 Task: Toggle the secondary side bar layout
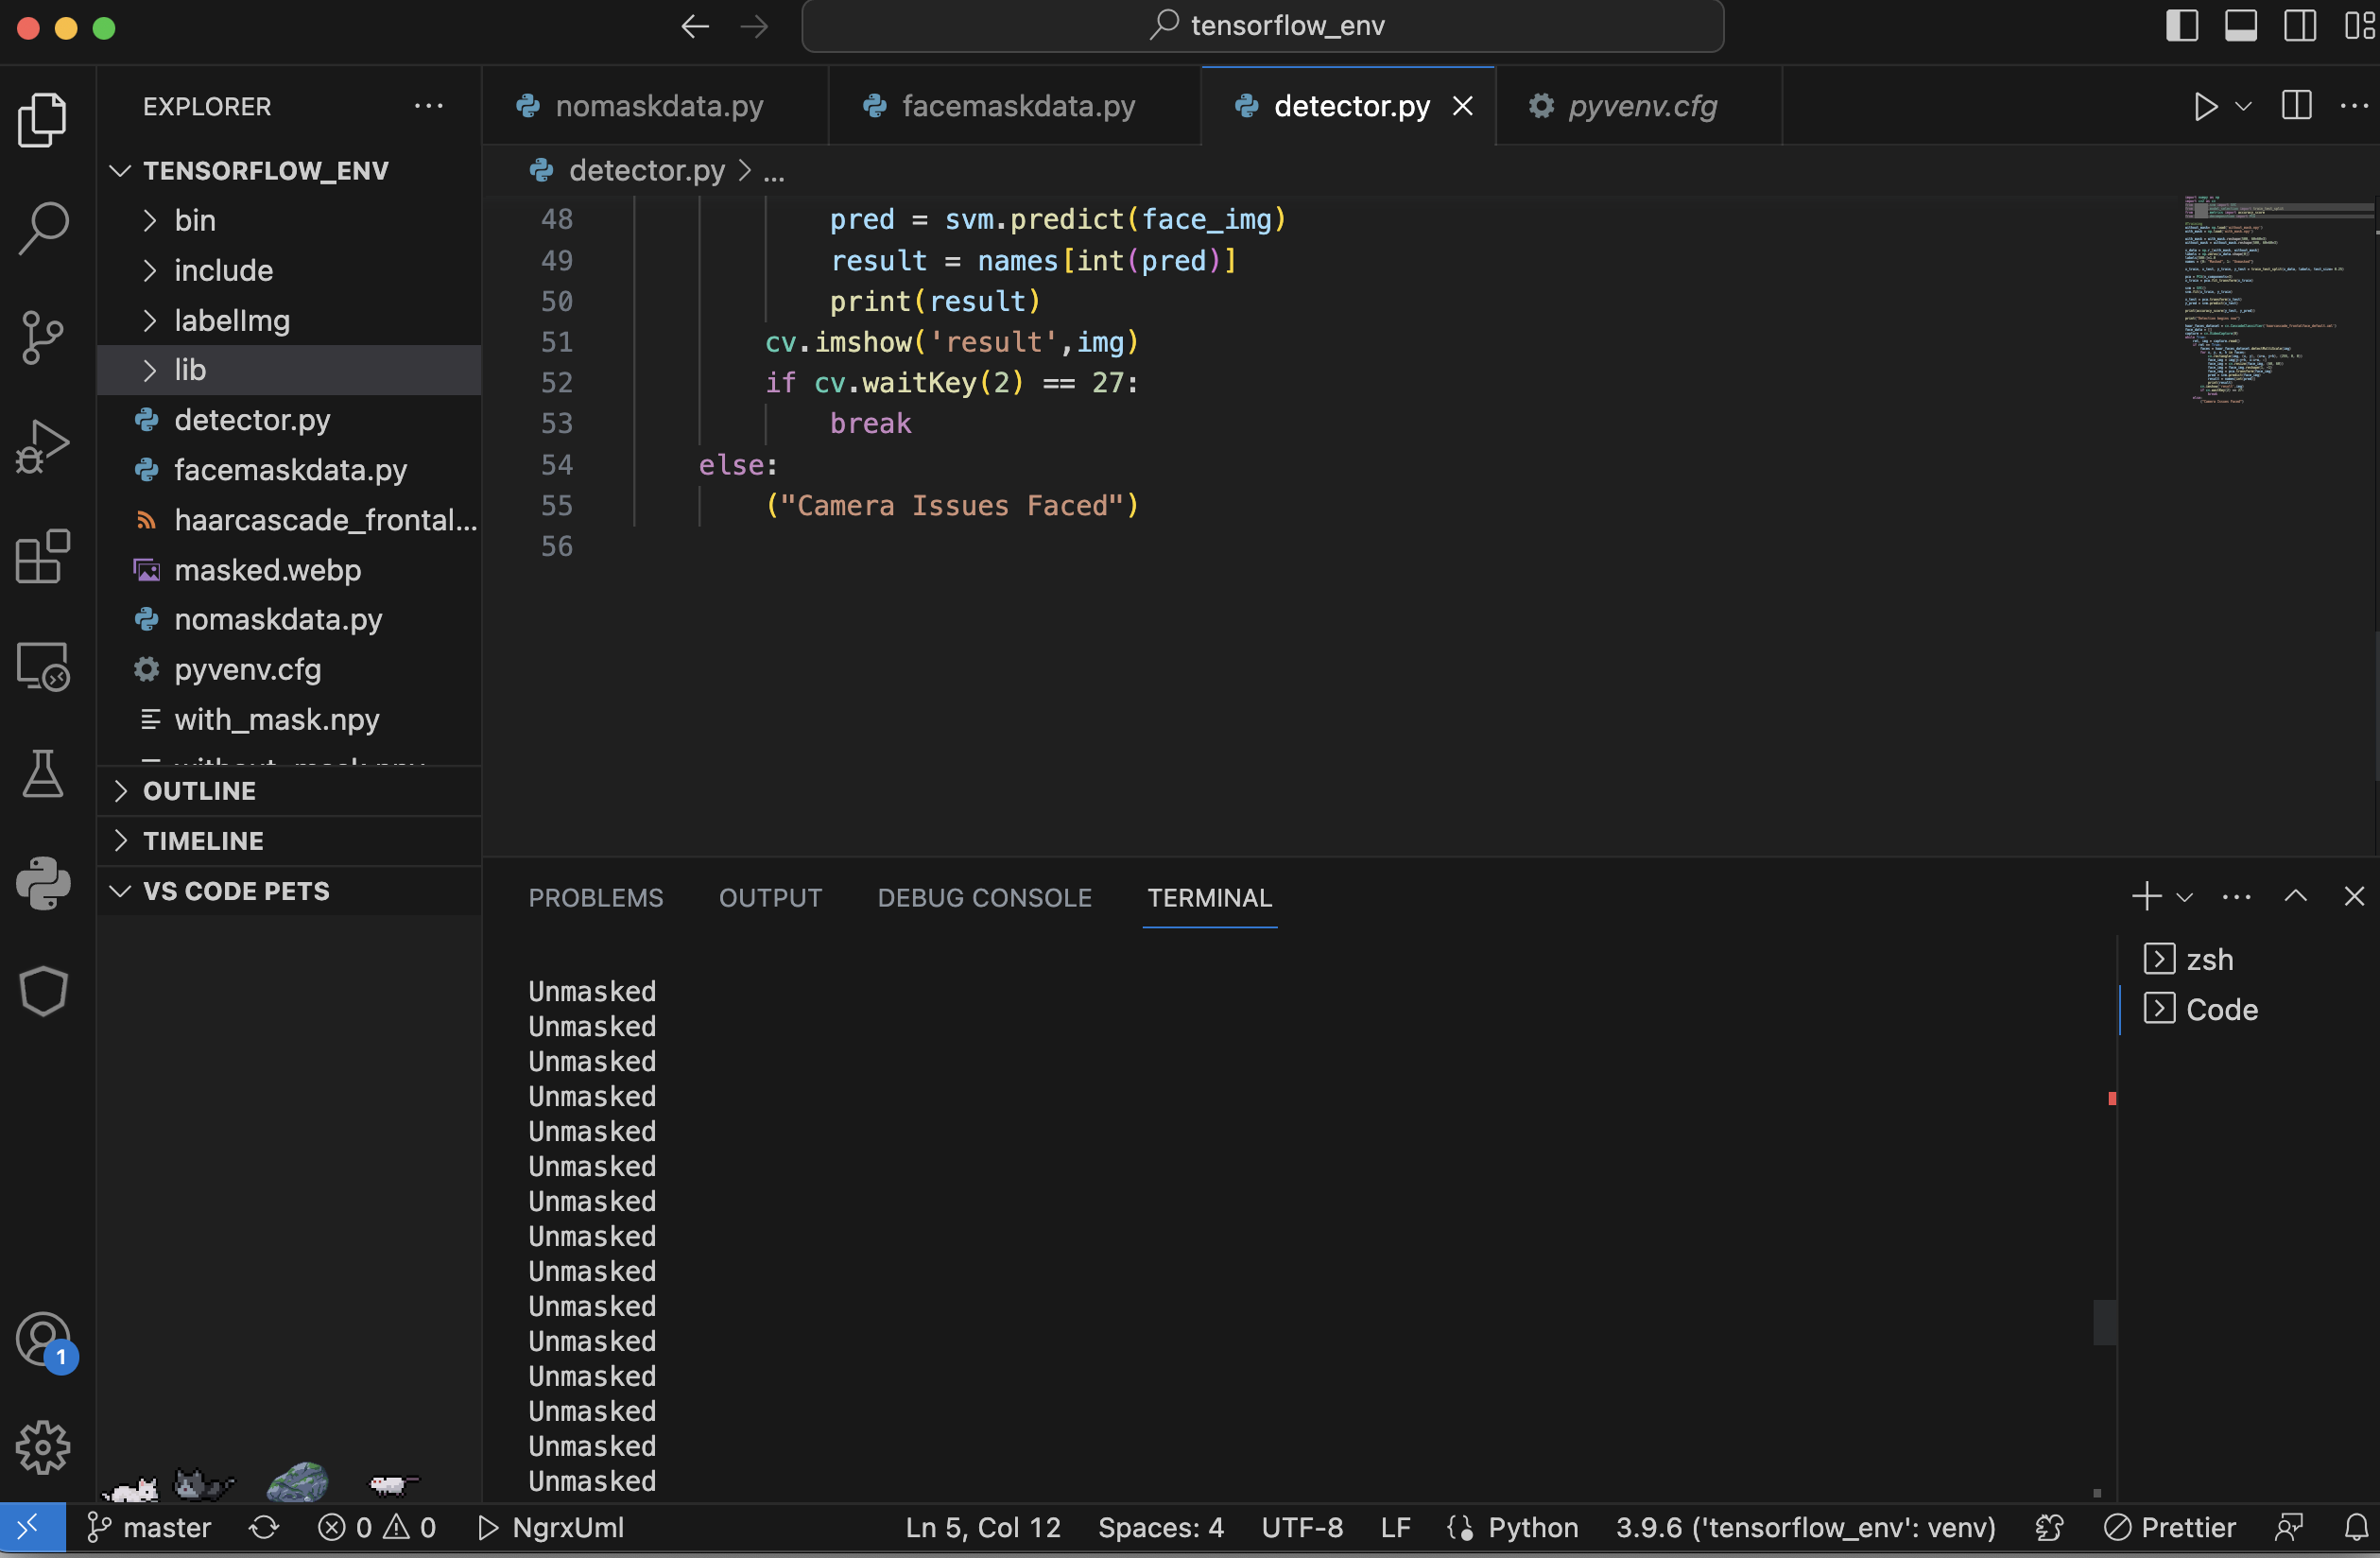(2299, 26)
